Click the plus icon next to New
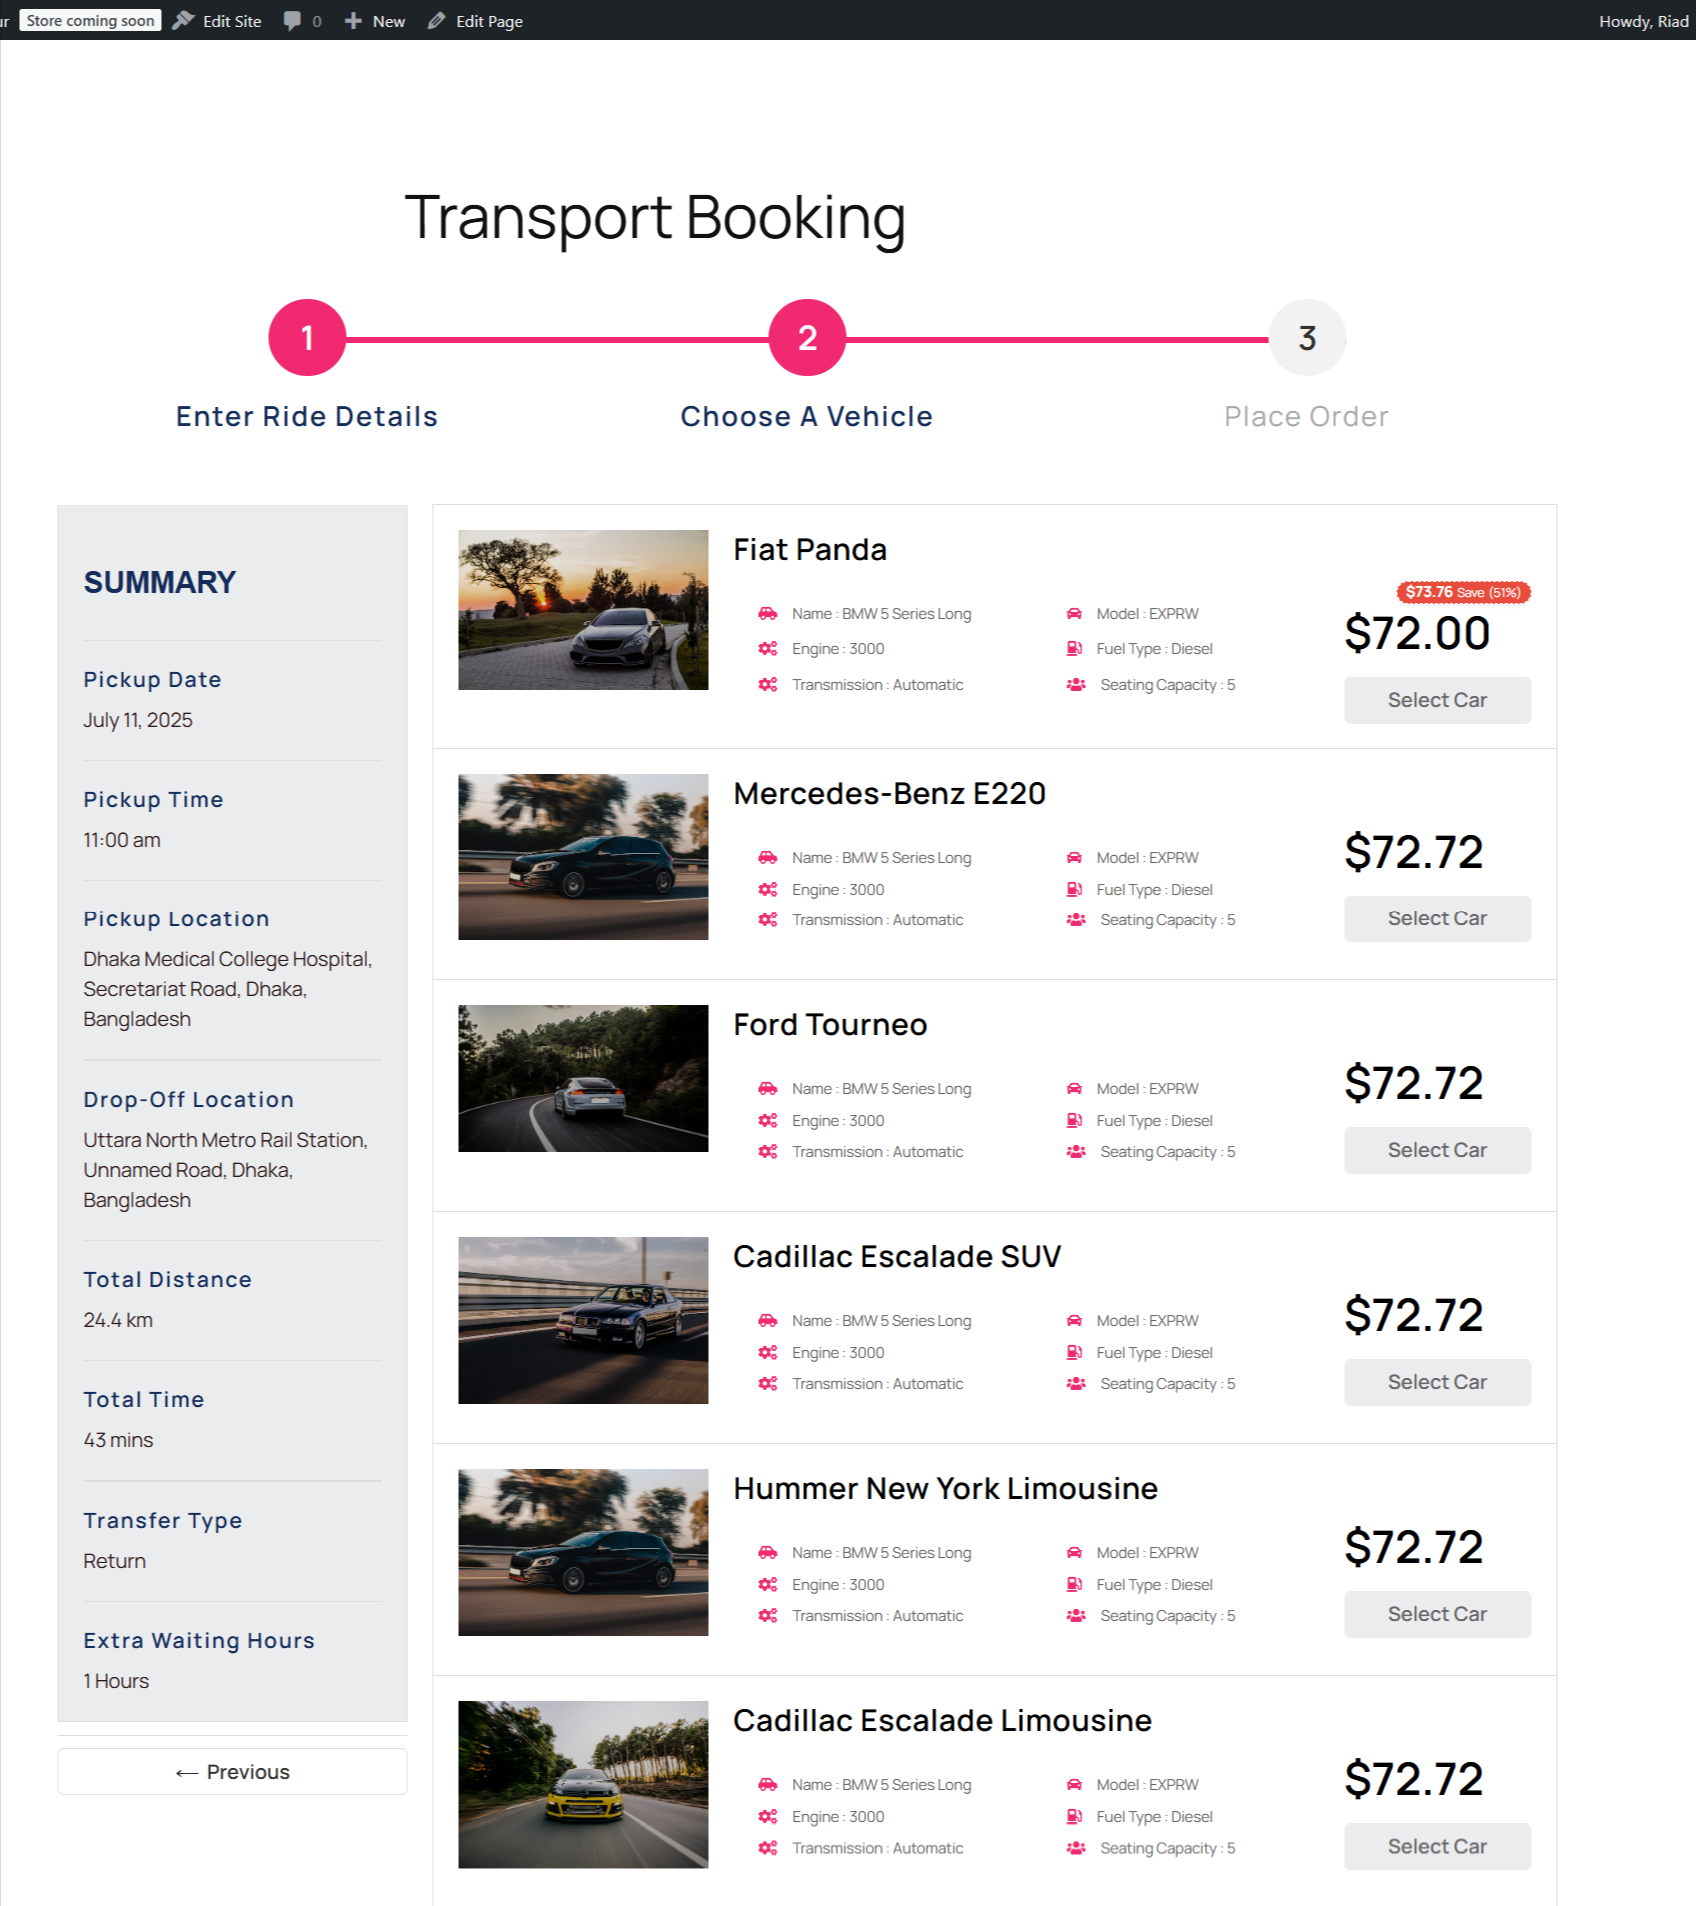The image size is (1696, 1906). 353,21
